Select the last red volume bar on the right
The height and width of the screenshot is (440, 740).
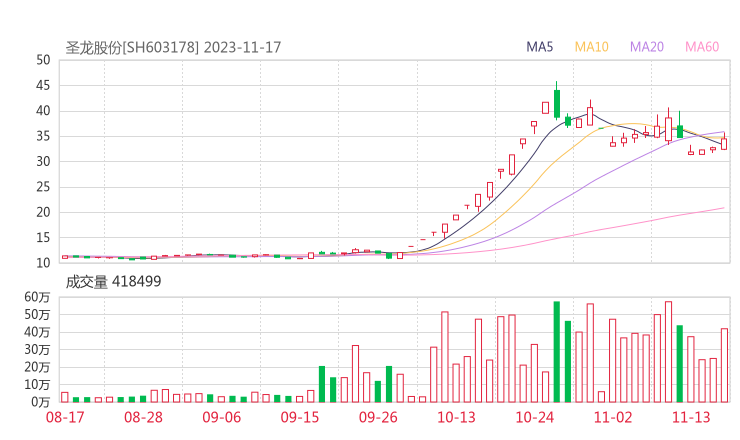[x=724, y=365]
